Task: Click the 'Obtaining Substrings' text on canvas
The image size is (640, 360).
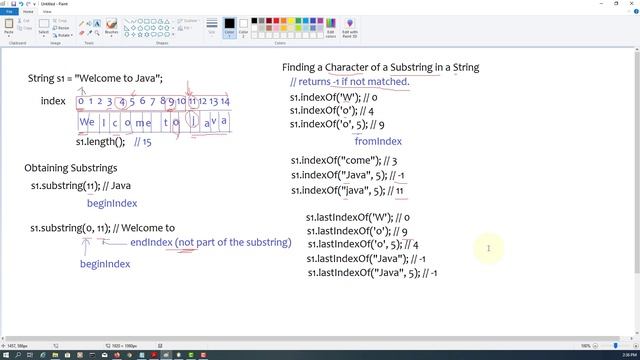Action: [71, 168]
